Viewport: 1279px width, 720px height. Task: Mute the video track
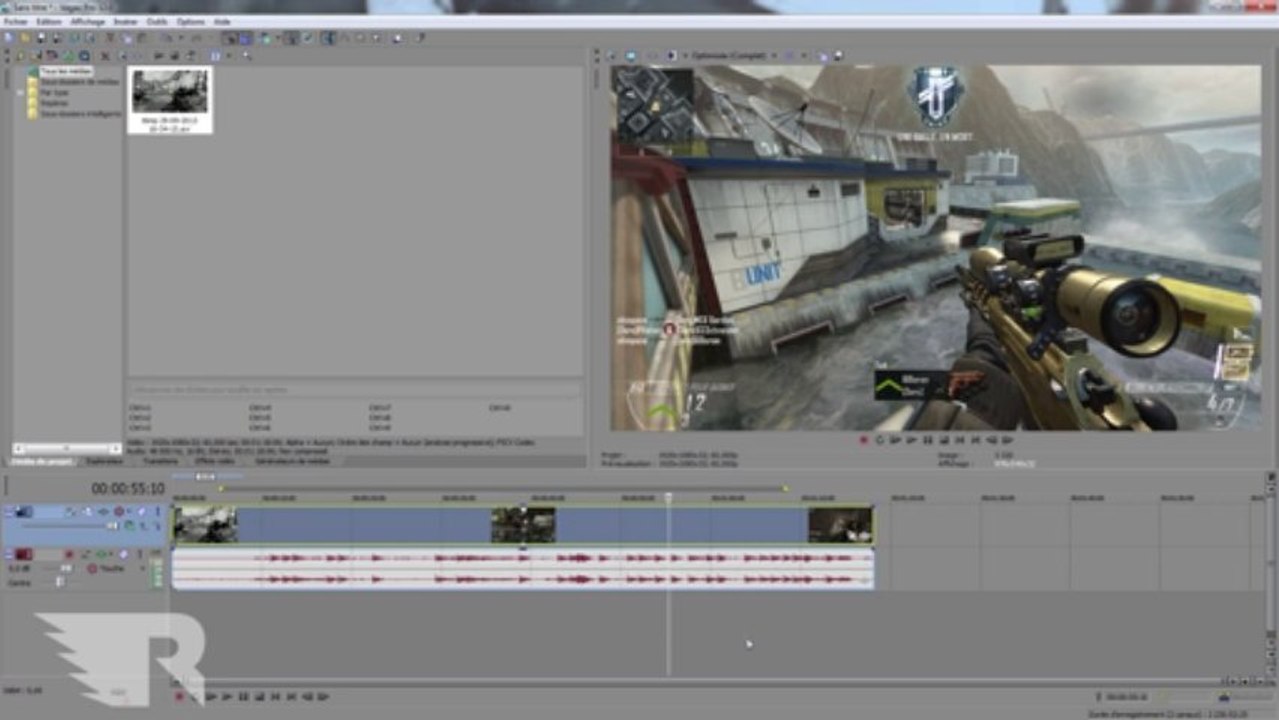click(x=141, y=511)
